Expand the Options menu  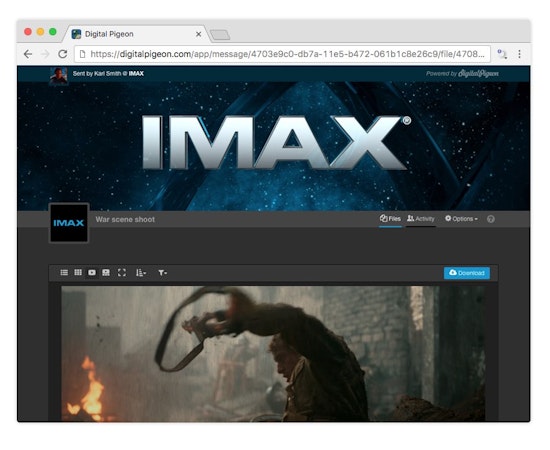coord(461,219)
